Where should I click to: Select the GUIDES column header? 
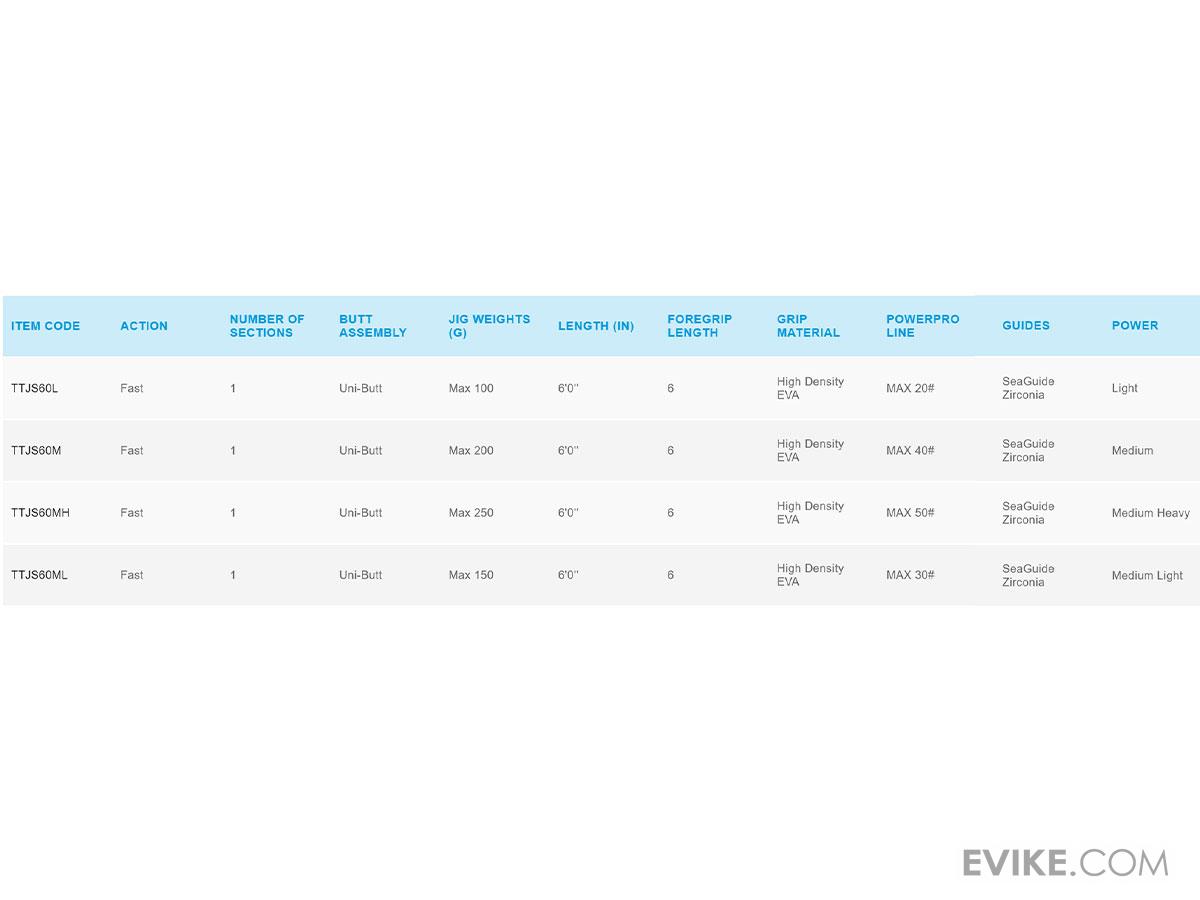[1026, 326]
